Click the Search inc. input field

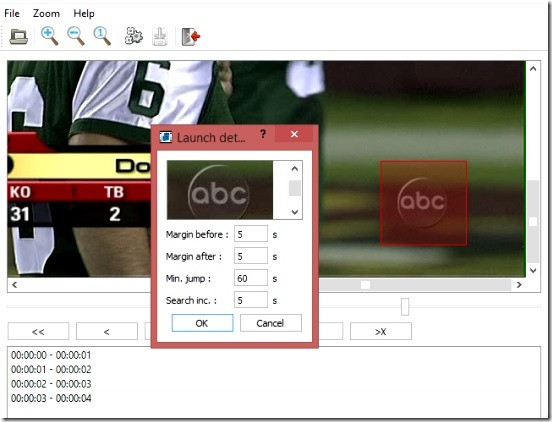(251, 300)
